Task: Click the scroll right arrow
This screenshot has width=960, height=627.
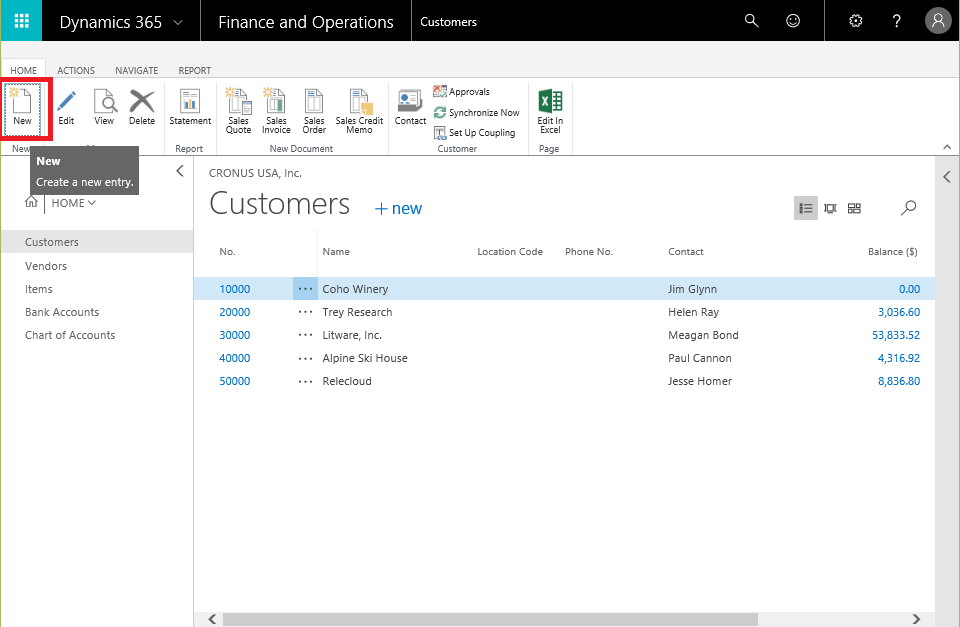Action: point(916,619)
